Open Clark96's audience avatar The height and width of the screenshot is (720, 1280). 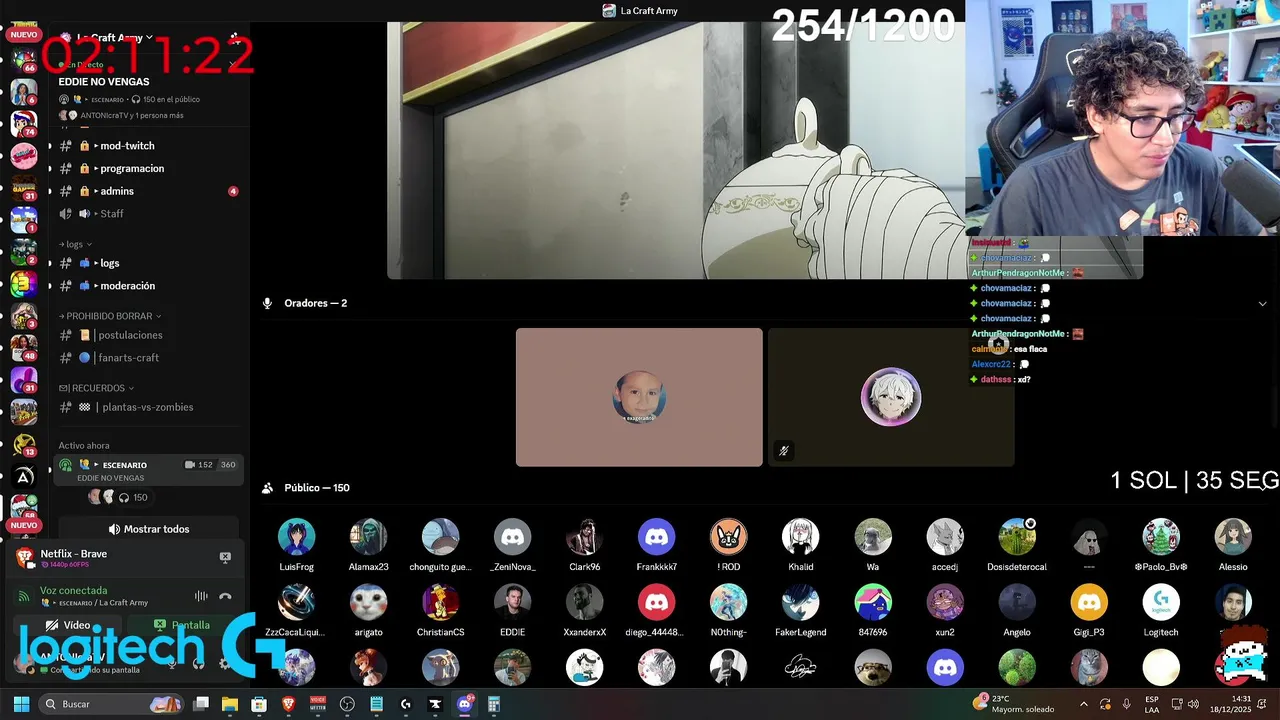pos(584,537)
